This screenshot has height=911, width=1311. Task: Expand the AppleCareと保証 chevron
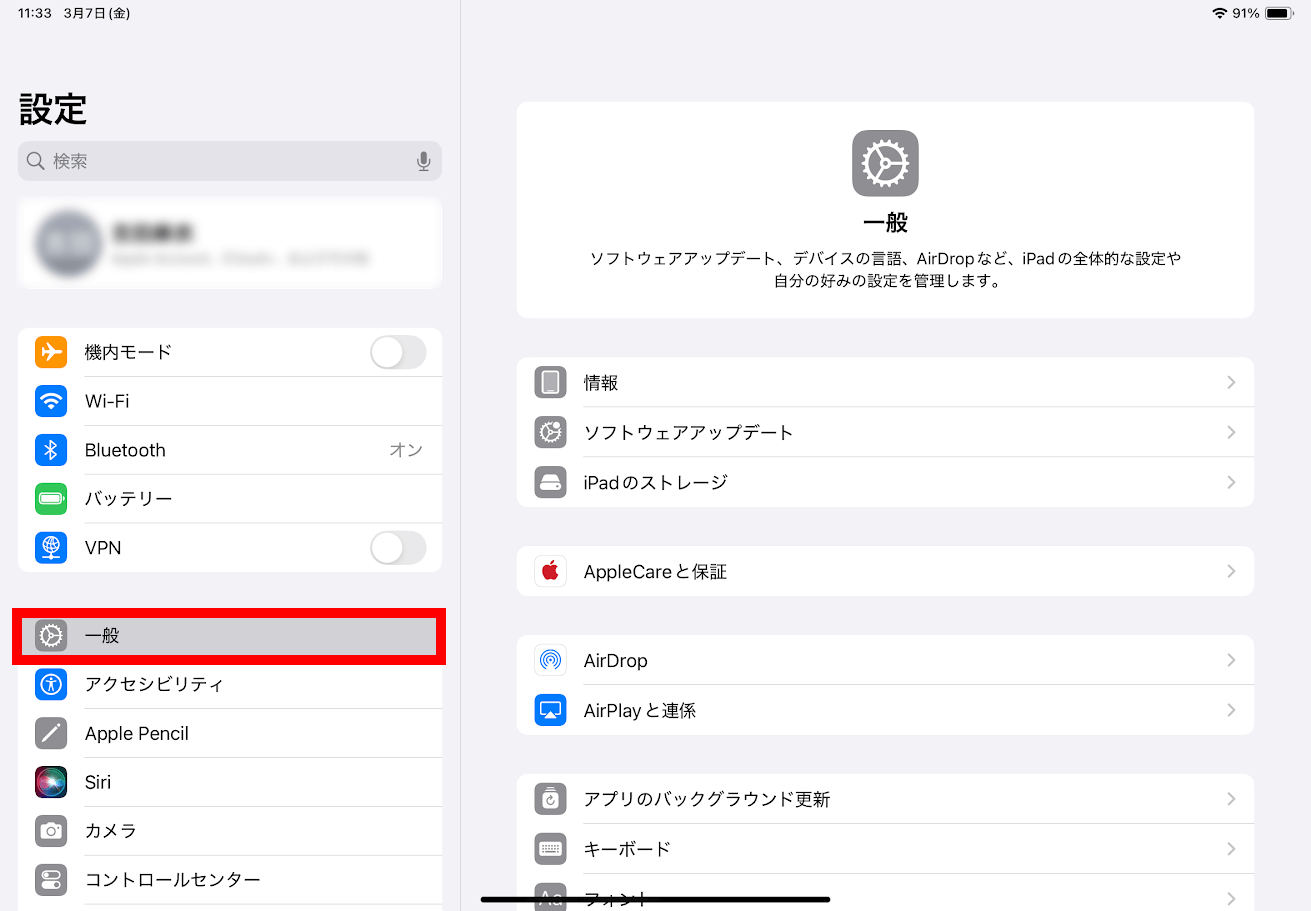click(x=1231, y=571)
